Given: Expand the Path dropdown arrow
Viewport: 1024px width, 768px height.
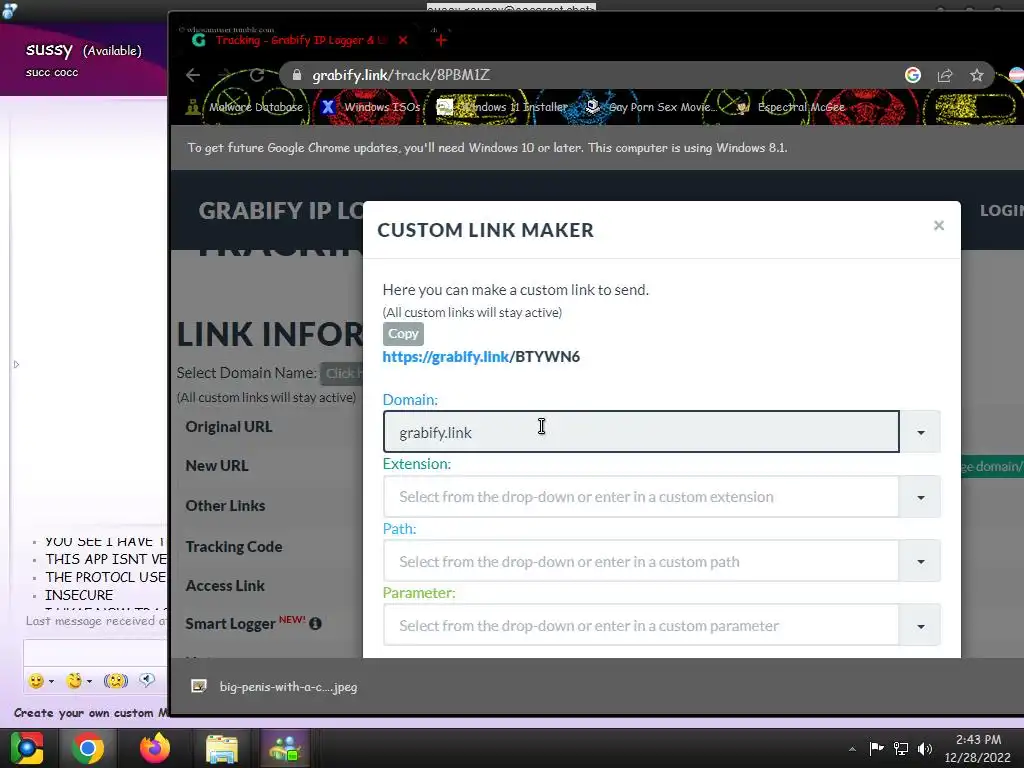Looking at the screenshot, I should coord(920,561).
